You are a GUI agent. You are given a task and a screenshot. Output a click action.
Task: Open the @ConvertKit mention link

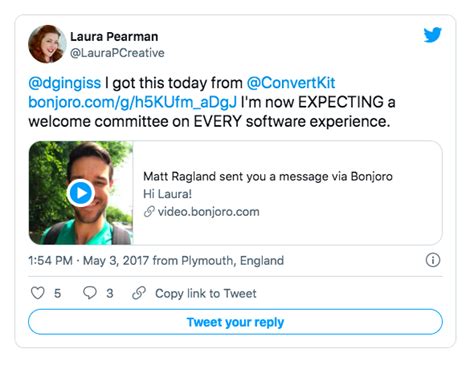[291, 83]
